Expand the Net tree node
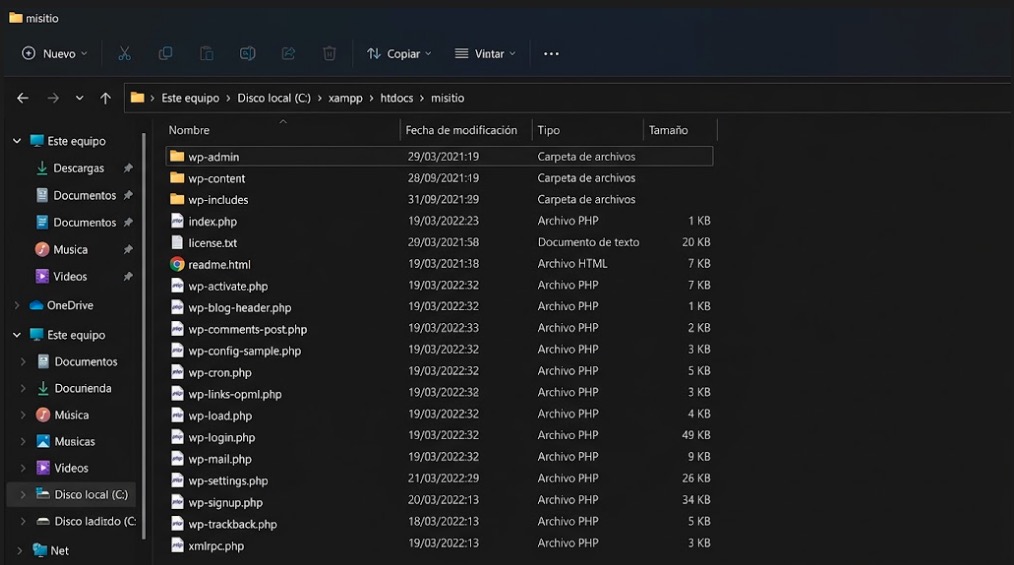 click(19, 551)
